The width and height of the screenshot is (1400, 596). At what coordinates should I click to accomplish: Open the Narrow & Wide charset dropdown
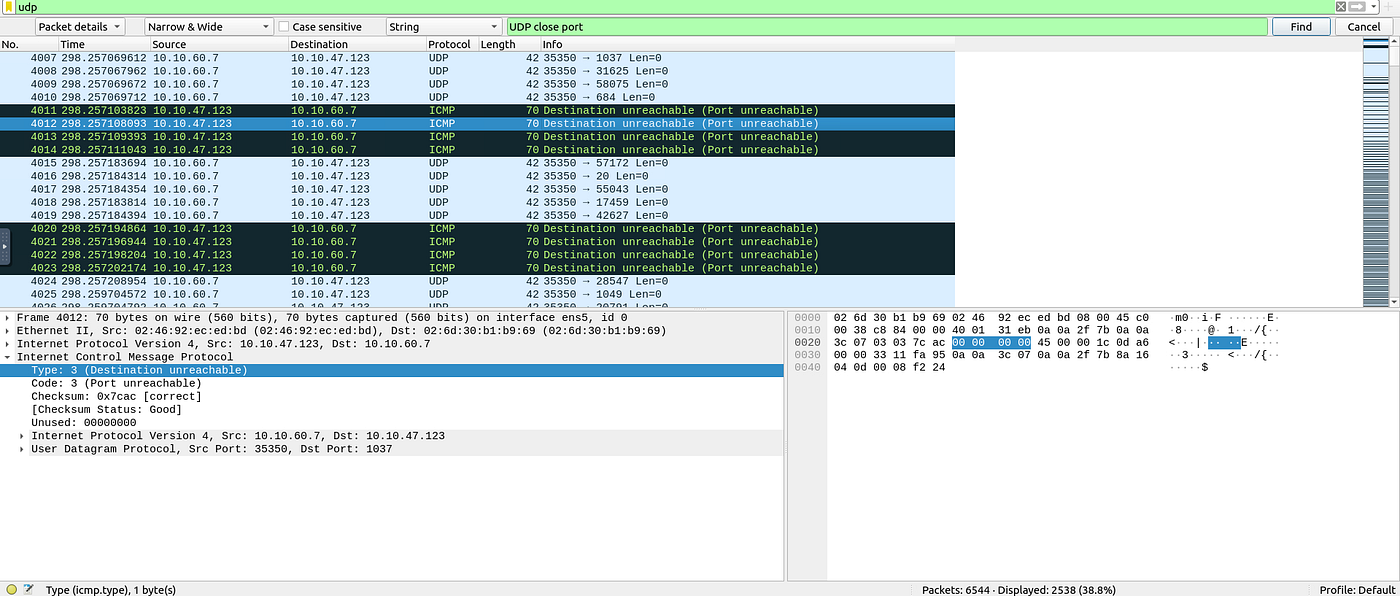point(209,27)
